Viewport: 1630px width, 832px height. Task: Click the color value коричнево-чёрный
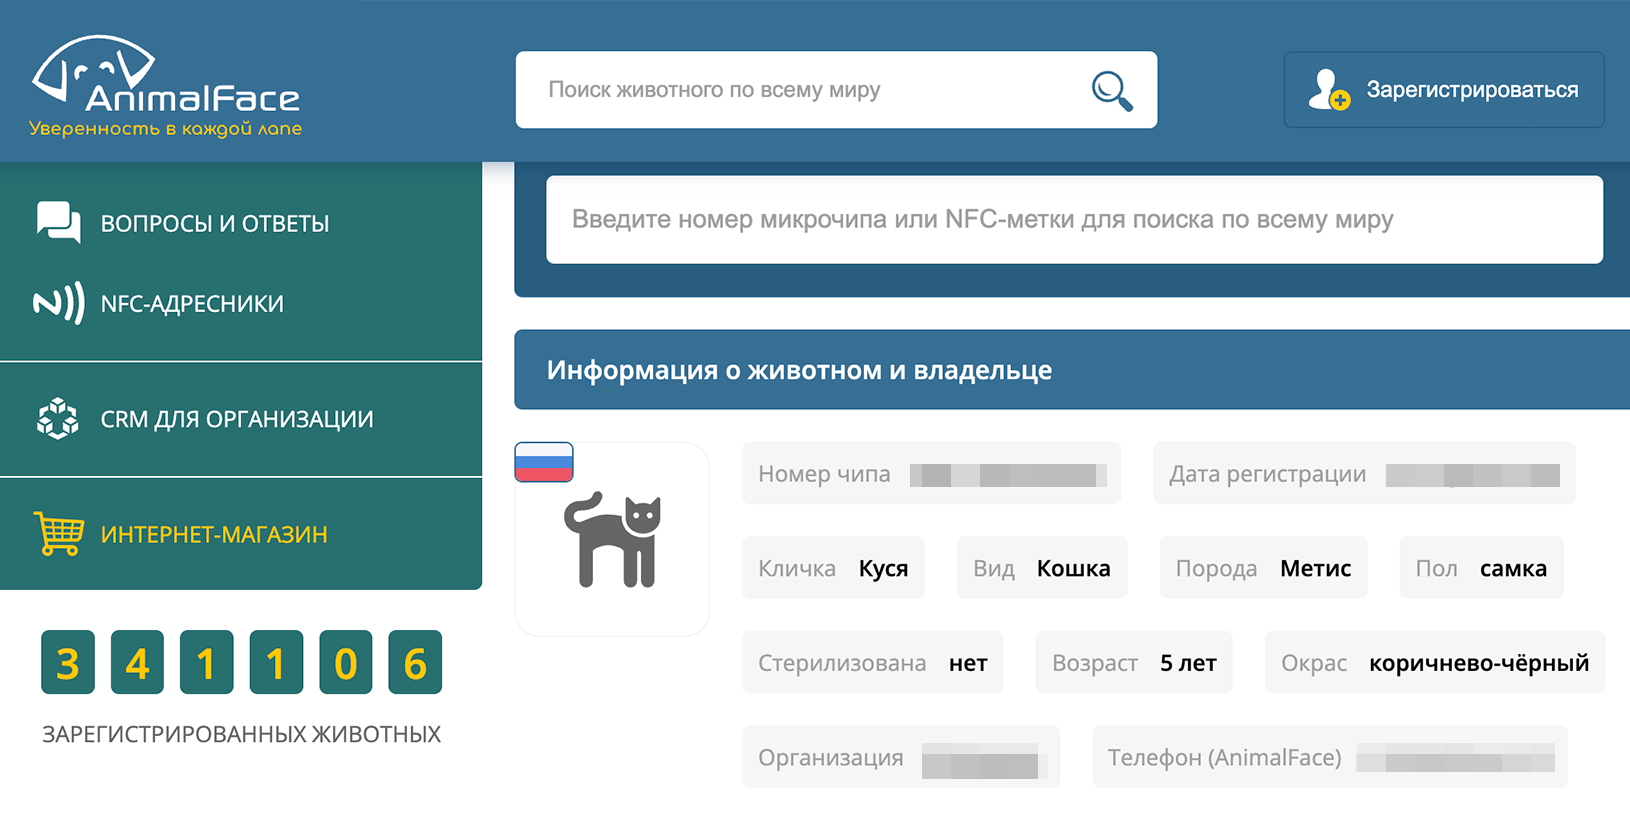[x=1479, y=663]
